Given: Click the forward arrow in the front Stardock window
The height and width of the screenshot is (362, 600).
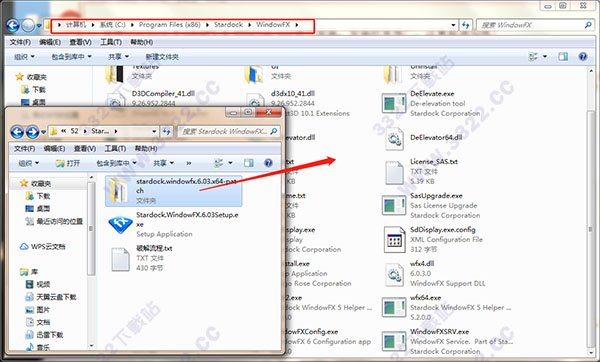Looking at the screenshot, I should 32,132.
